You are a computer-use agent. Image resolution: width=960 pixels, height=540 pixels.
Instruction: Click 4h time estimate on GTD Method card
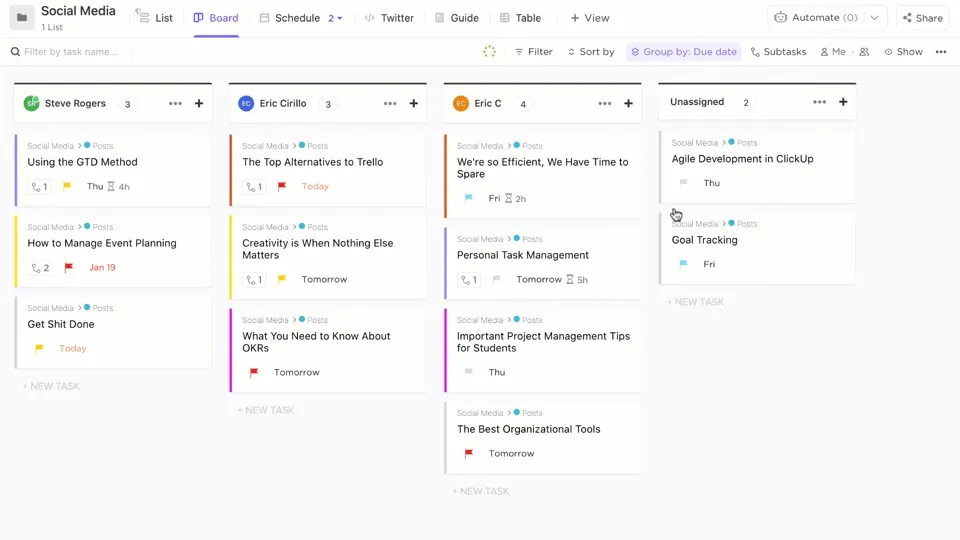(119, 187)
